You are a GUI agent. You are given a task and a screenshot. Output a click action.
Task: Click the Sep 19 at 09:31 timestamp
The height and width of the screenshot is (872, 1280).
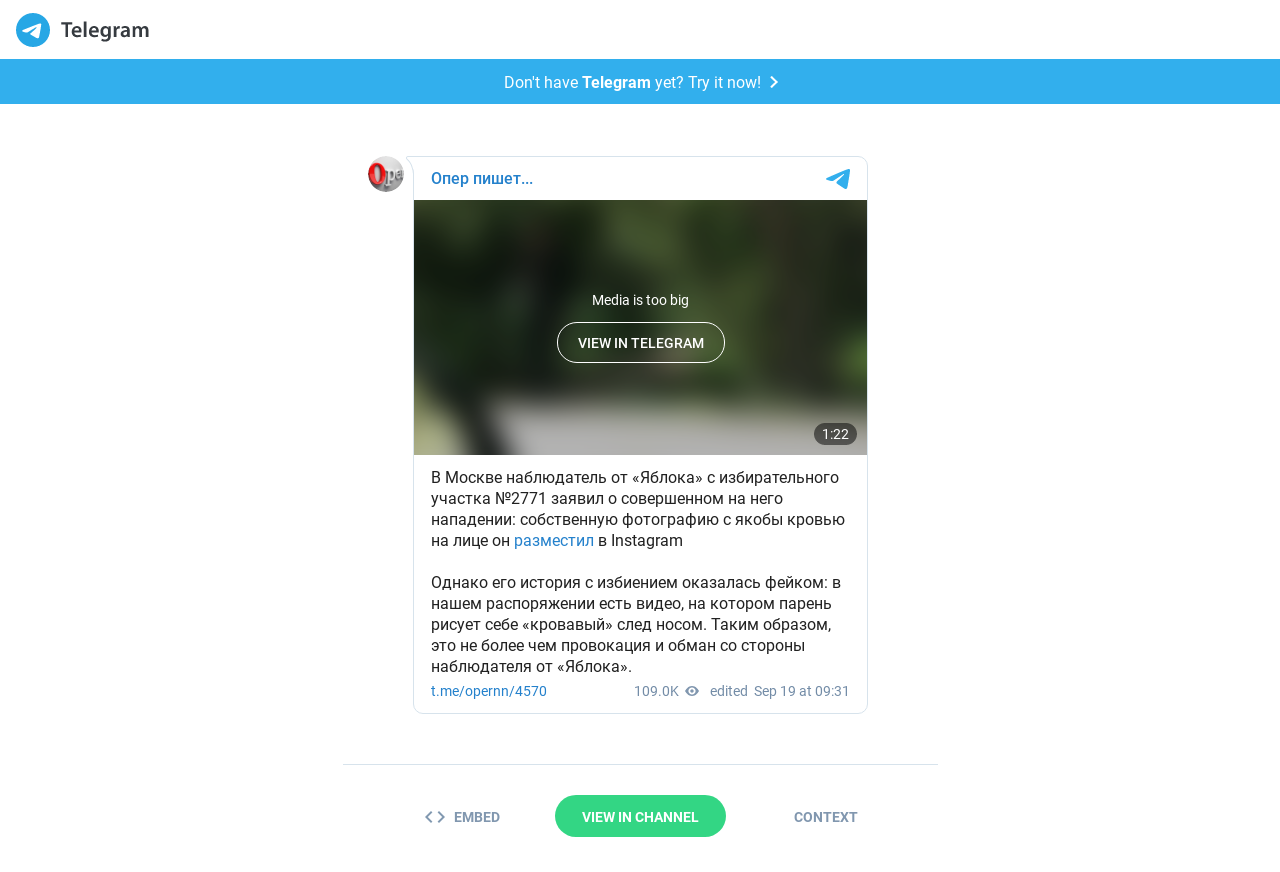802,691
